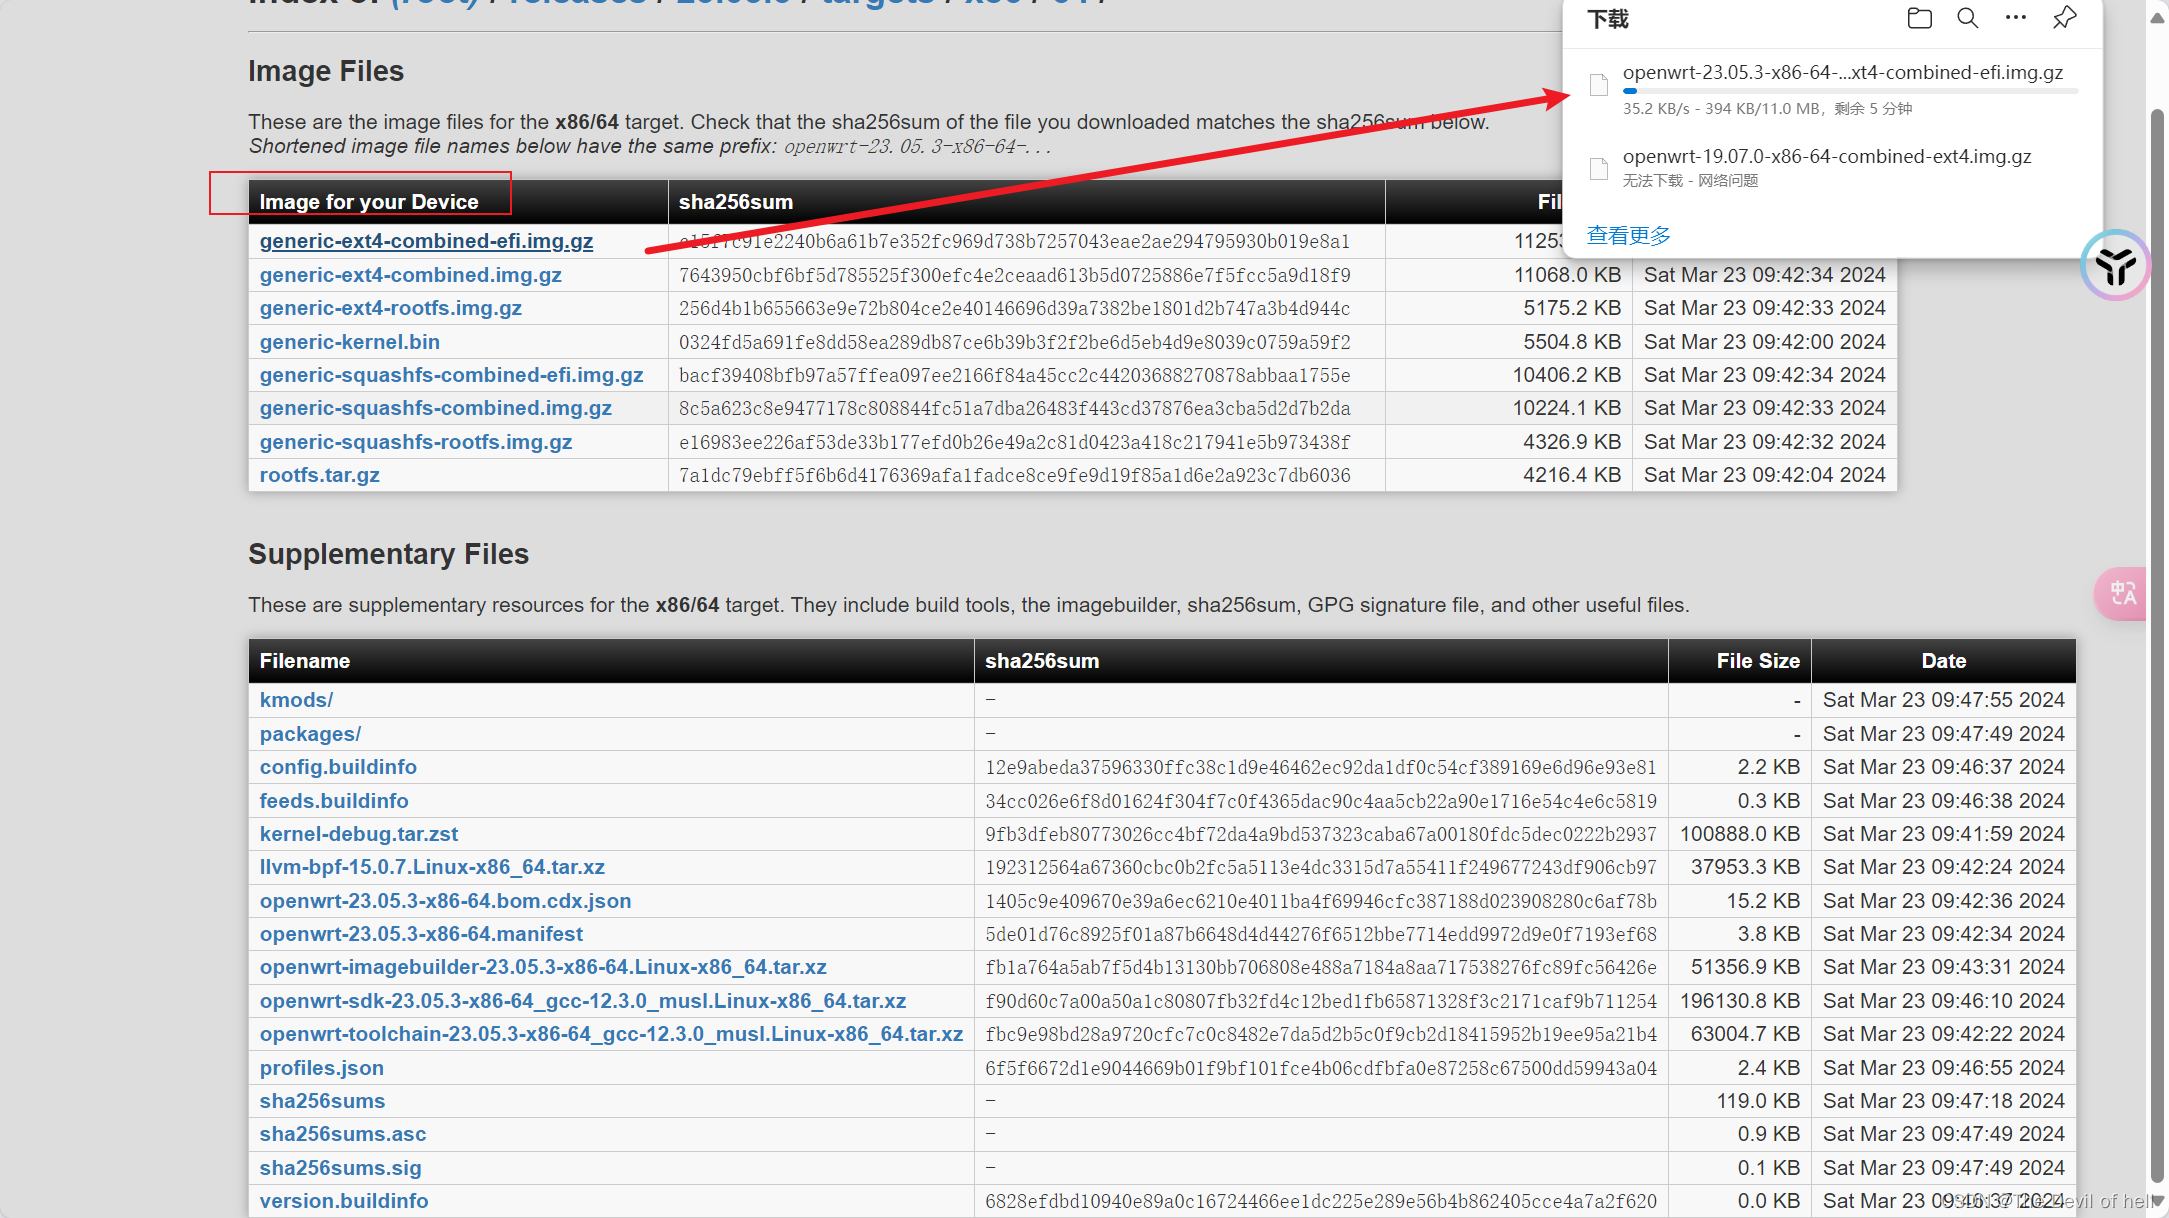Open the packages/ directory

pyautogui.click(x=310, y=734)
